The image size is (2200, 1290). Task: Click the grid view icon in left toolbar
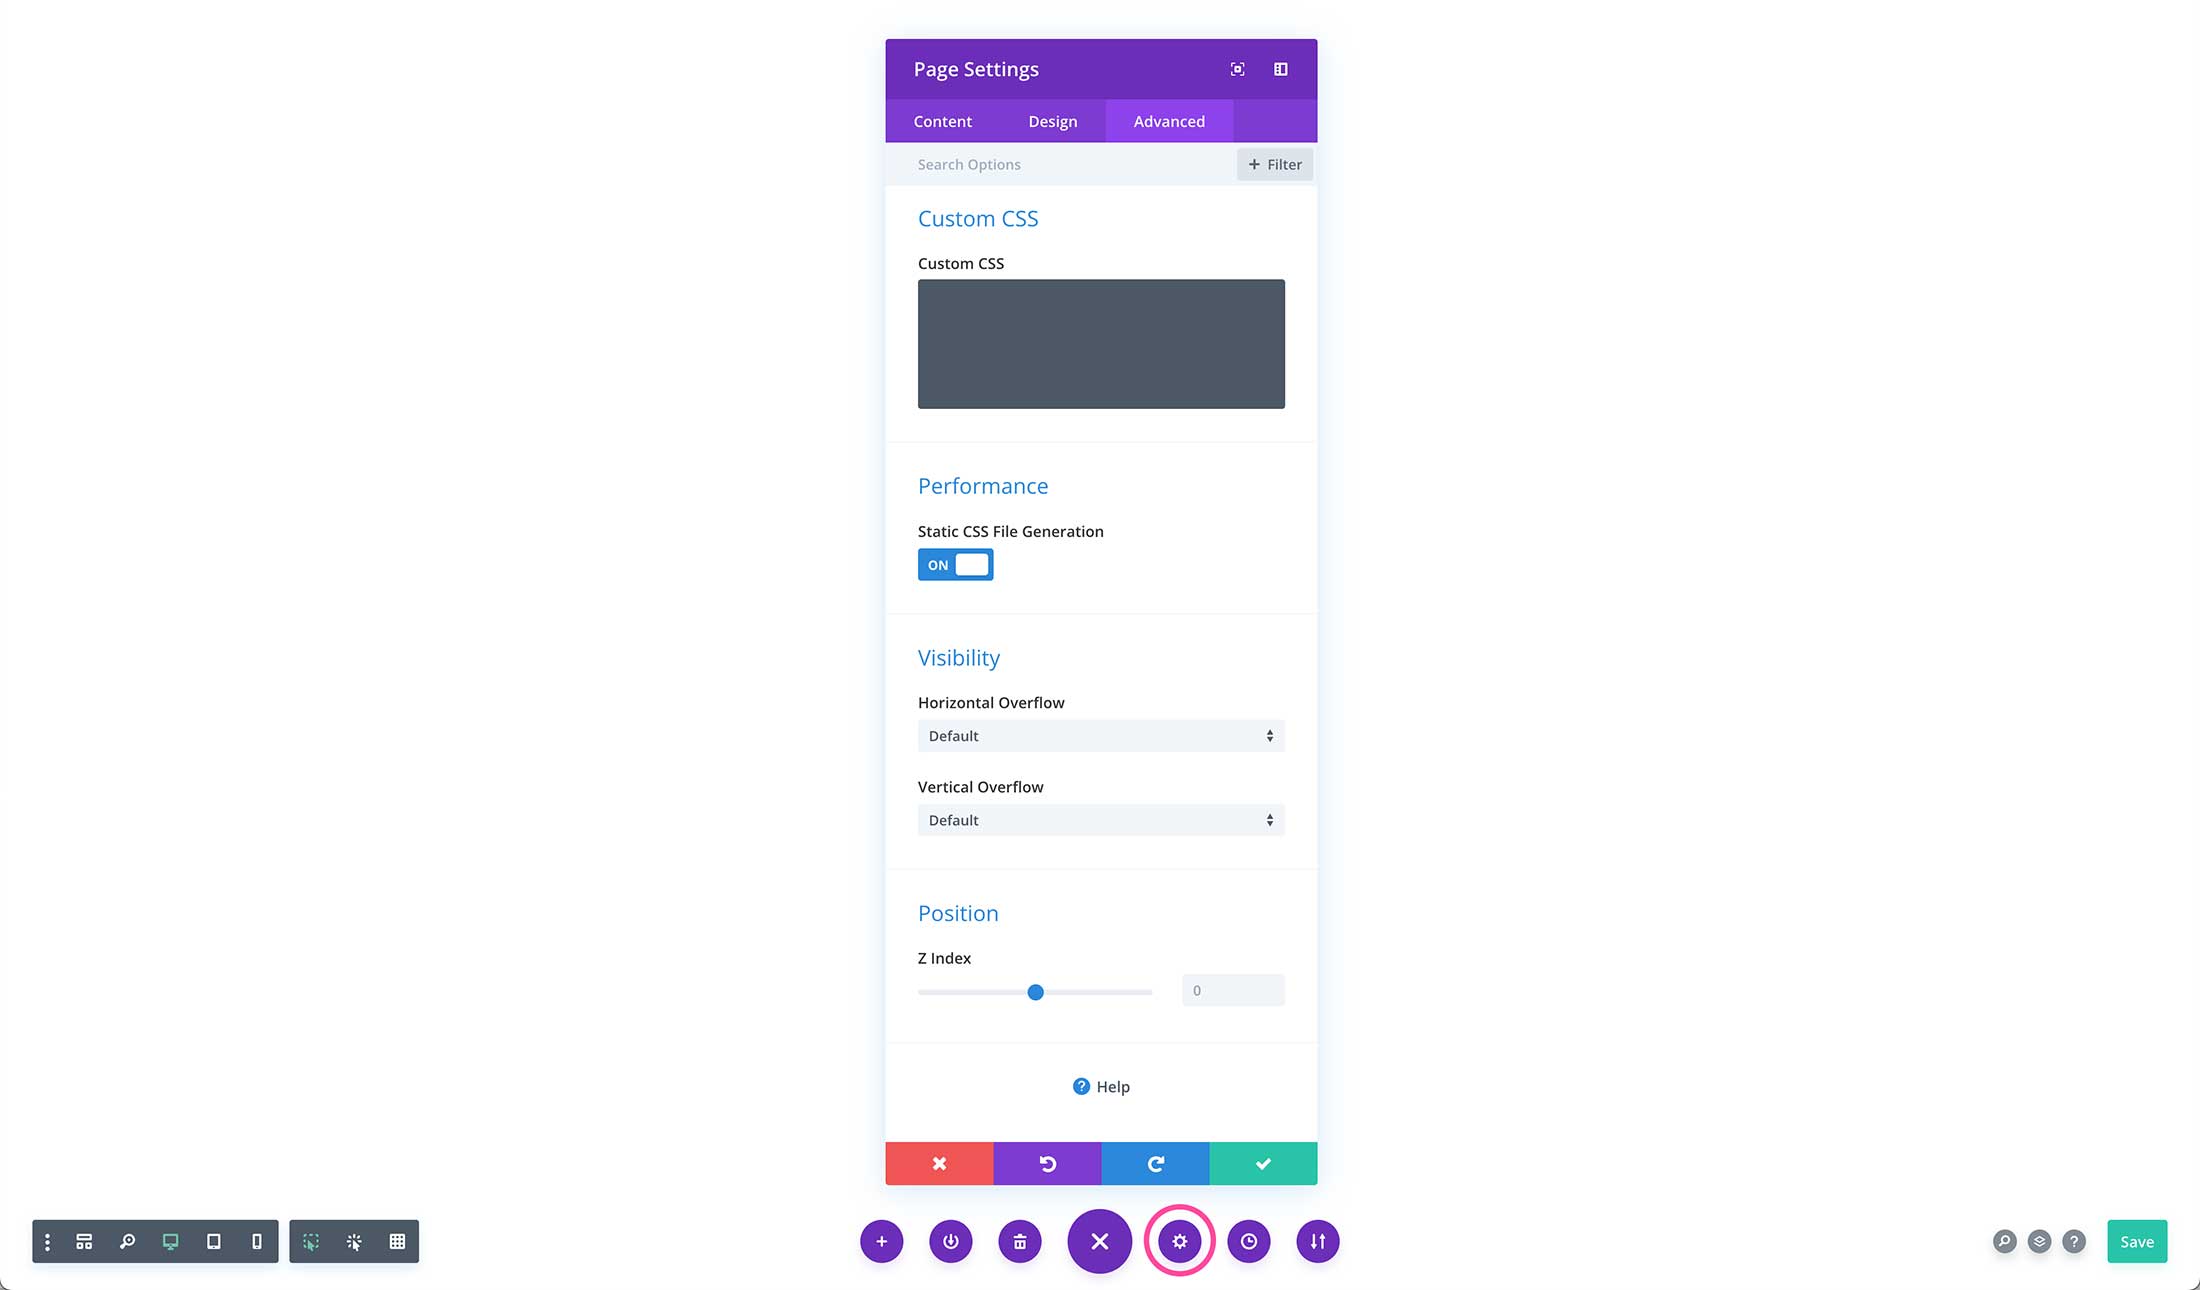pos(396,1241)
